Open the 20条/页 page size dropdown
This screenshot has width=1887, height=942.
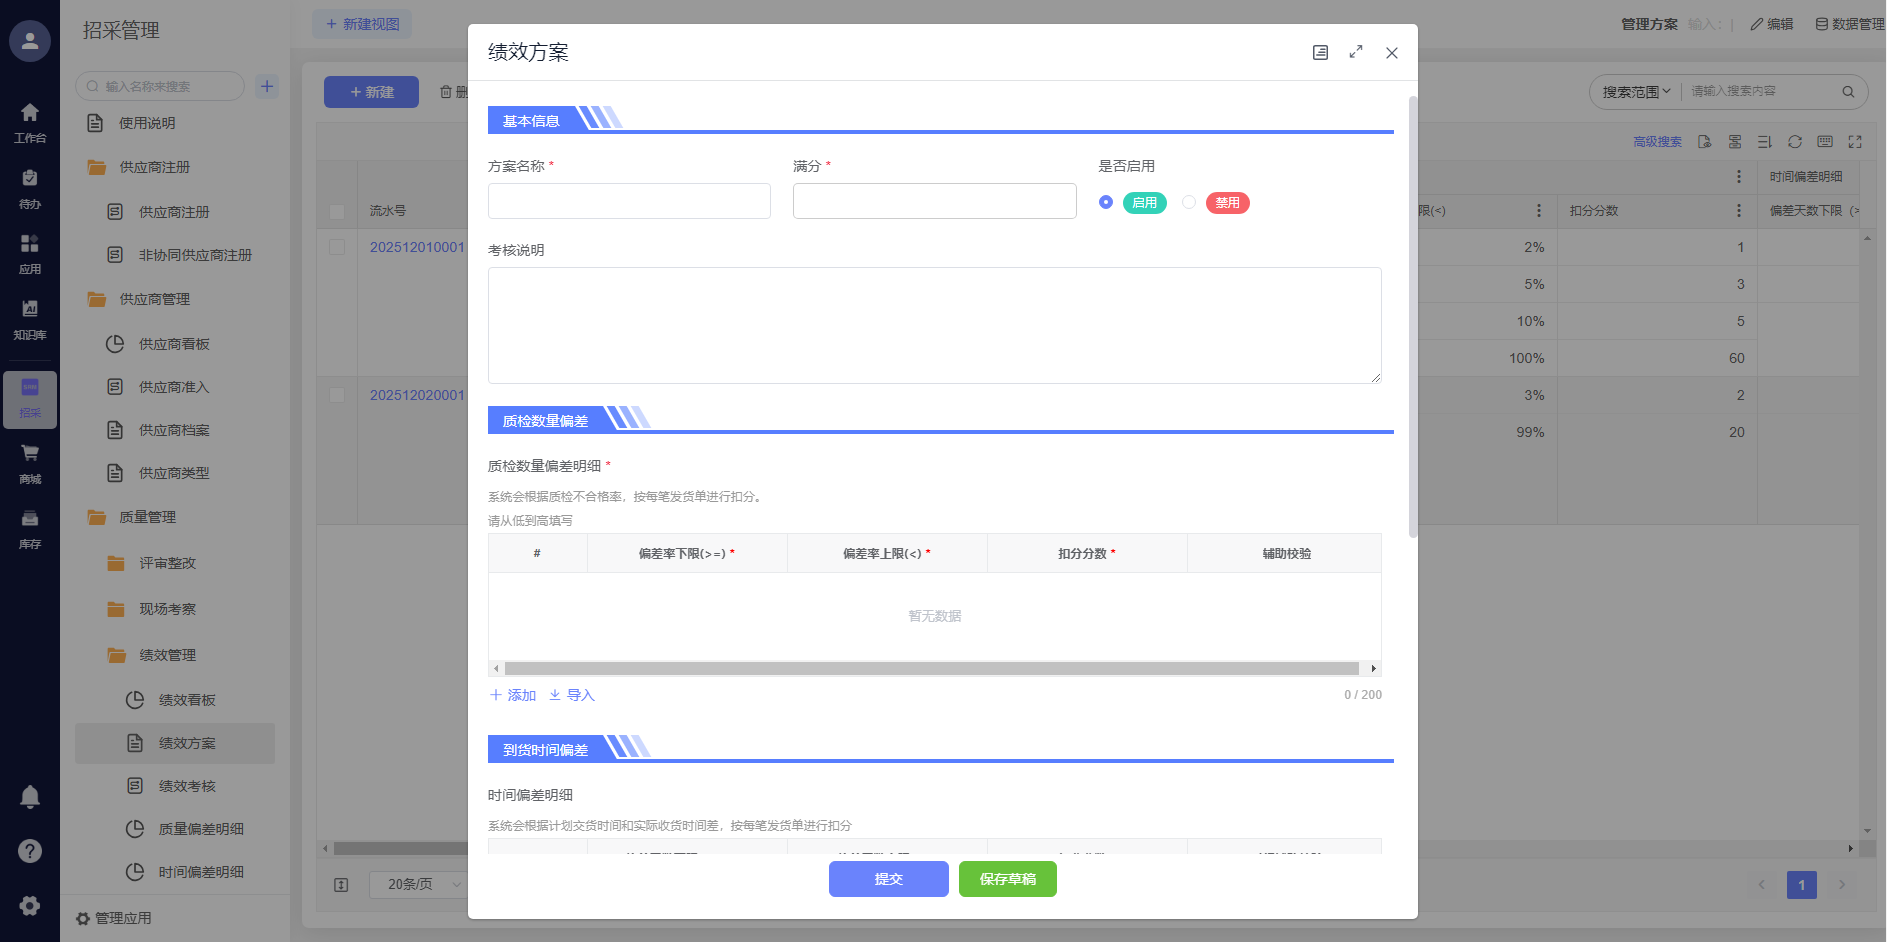[x=417, y=884]
